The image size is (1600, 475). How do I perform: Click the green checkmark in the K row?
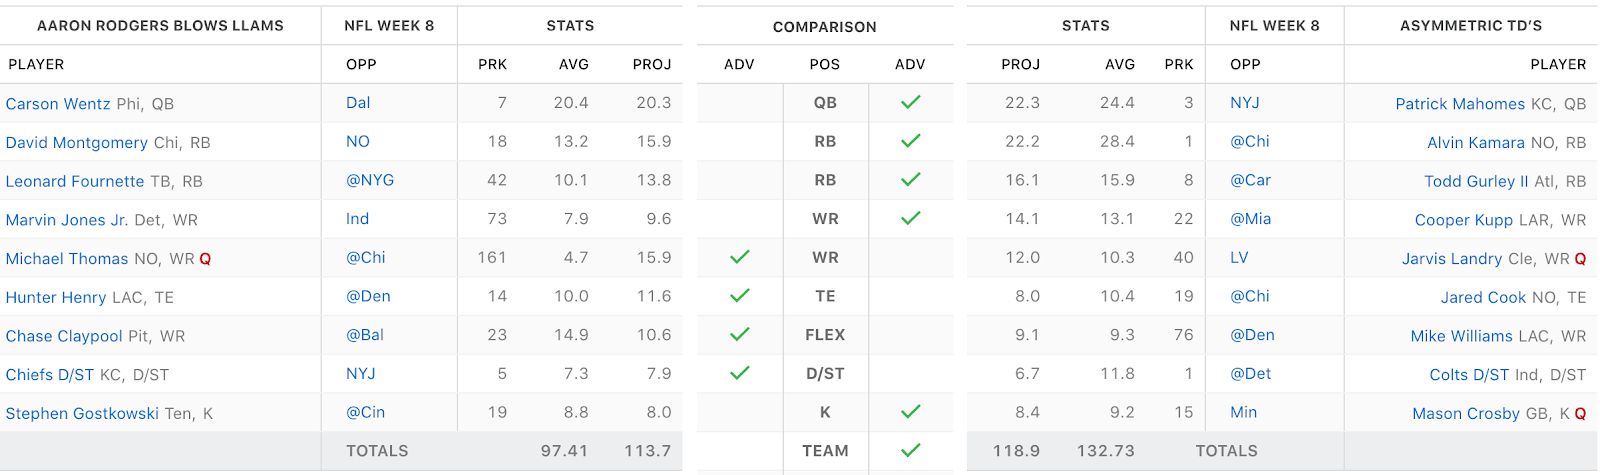(910, 412)
